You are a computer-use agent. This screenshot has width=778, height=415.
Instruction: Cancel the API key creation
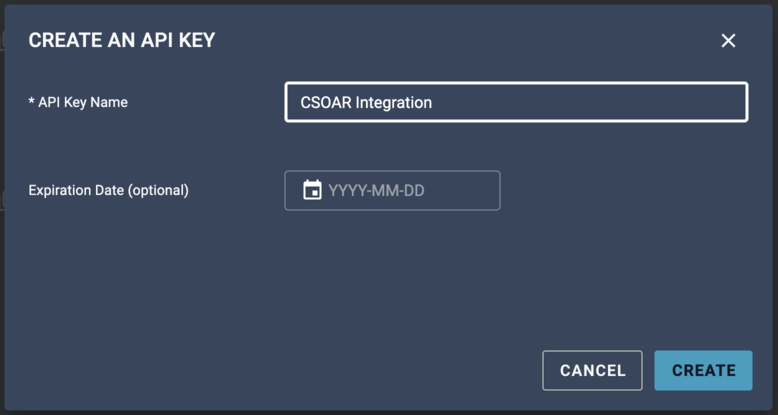592,370
